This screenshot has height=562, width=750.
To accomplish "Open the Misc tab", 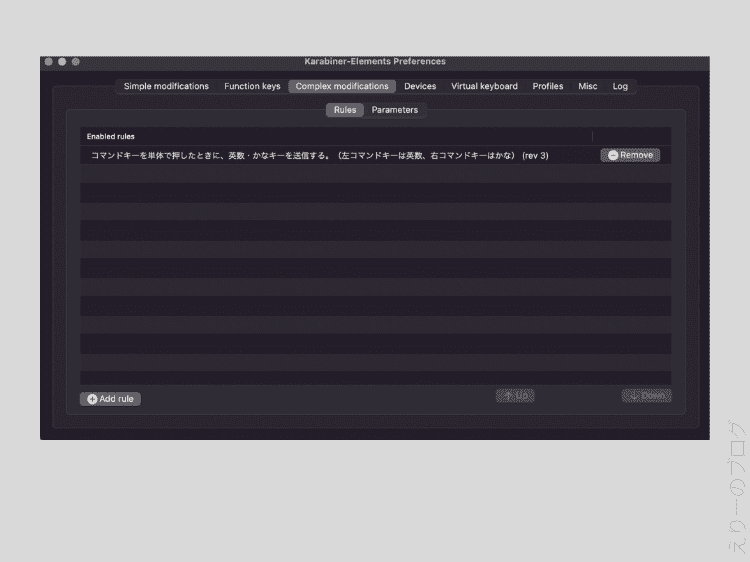I will 588,86.
